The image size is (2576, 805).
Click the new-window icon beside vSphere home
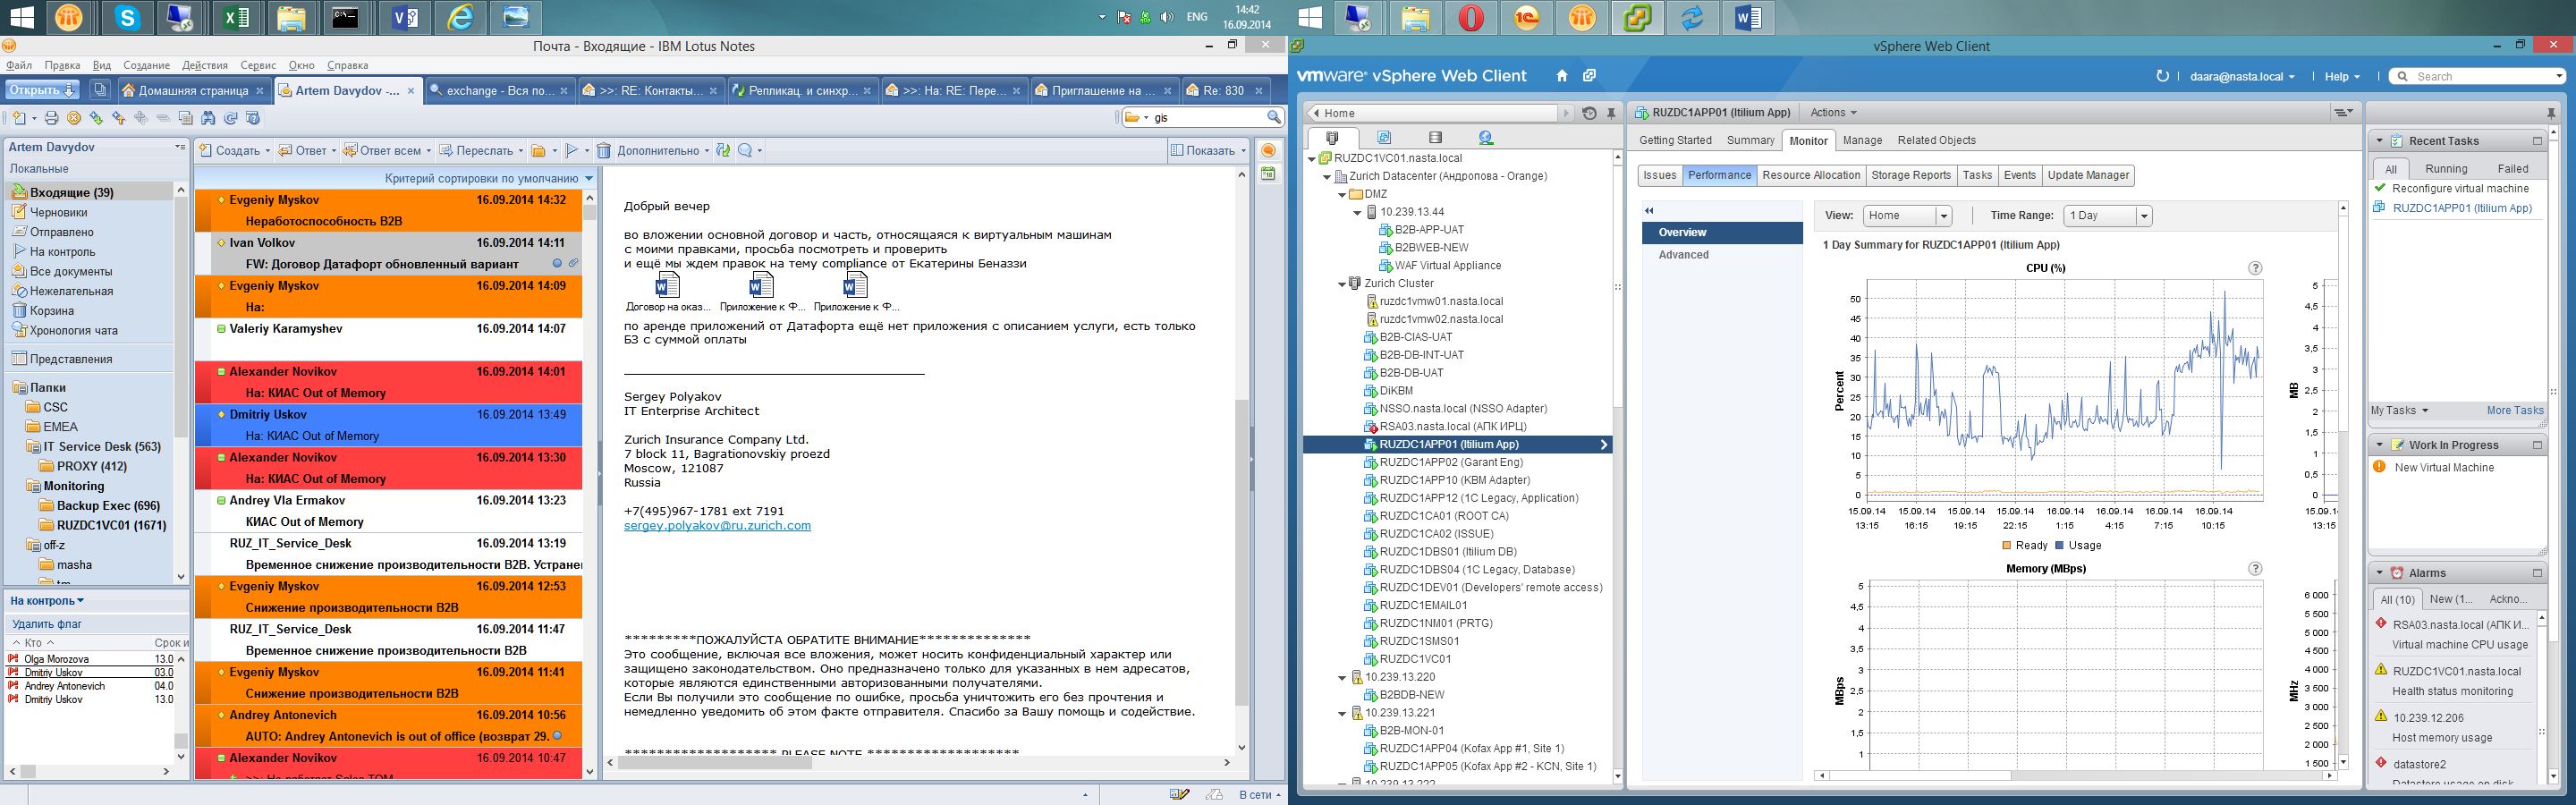pyautogui.click(x=1589, y=76)
